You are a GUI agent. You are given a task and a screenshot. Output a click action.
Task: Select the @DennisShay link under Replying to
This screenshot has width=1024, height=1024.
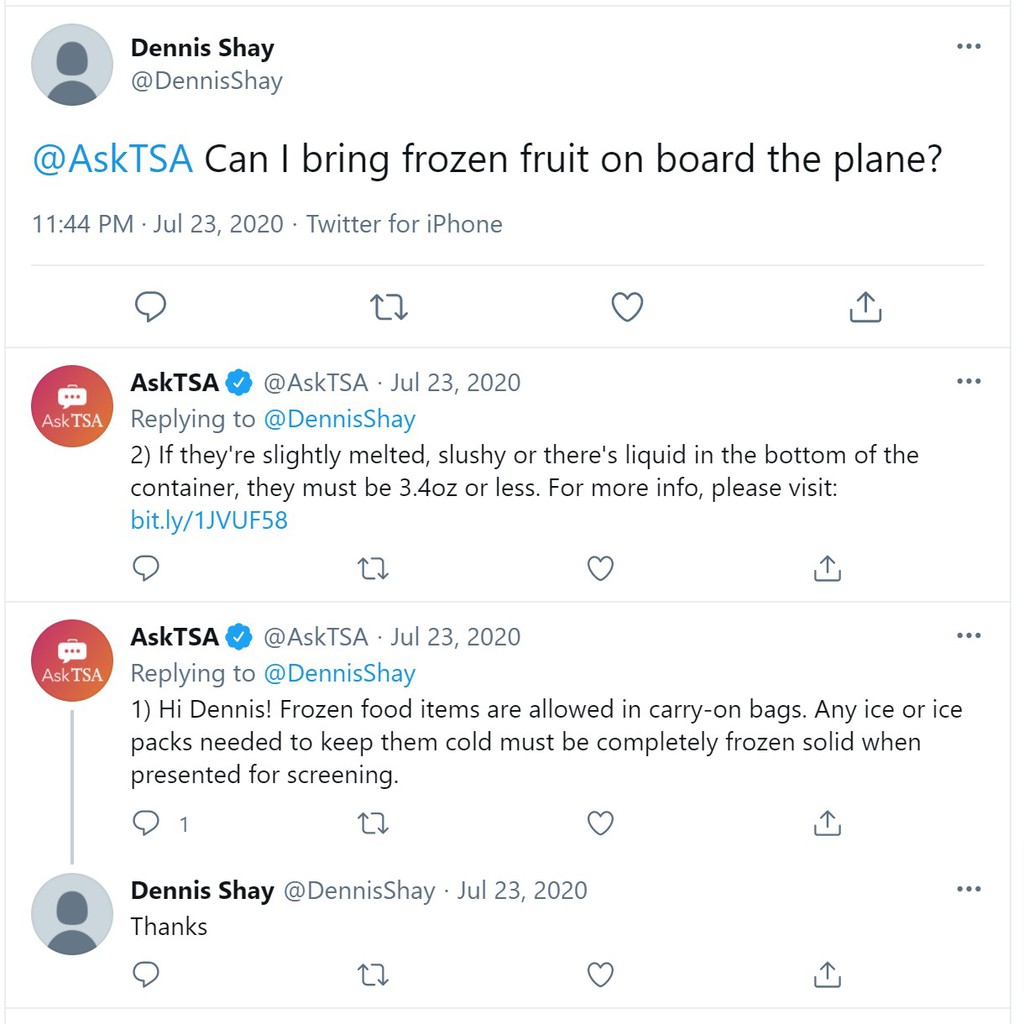point(341,419)
